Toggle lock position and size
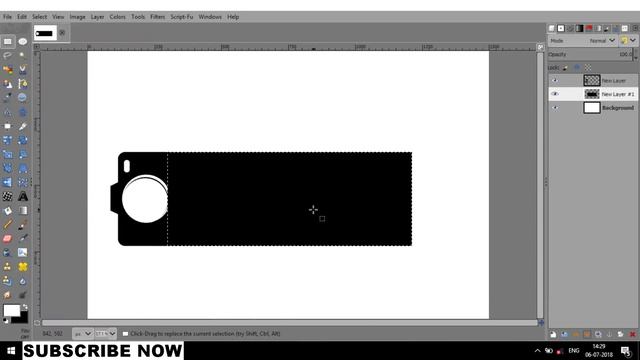 577,68
